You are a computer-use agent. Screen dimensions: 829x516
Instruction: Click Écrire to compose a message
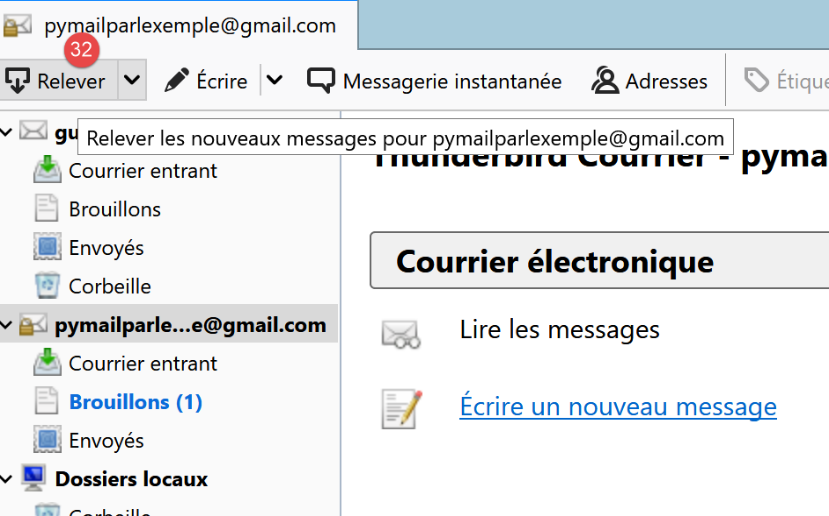click(x=207, y=81)
